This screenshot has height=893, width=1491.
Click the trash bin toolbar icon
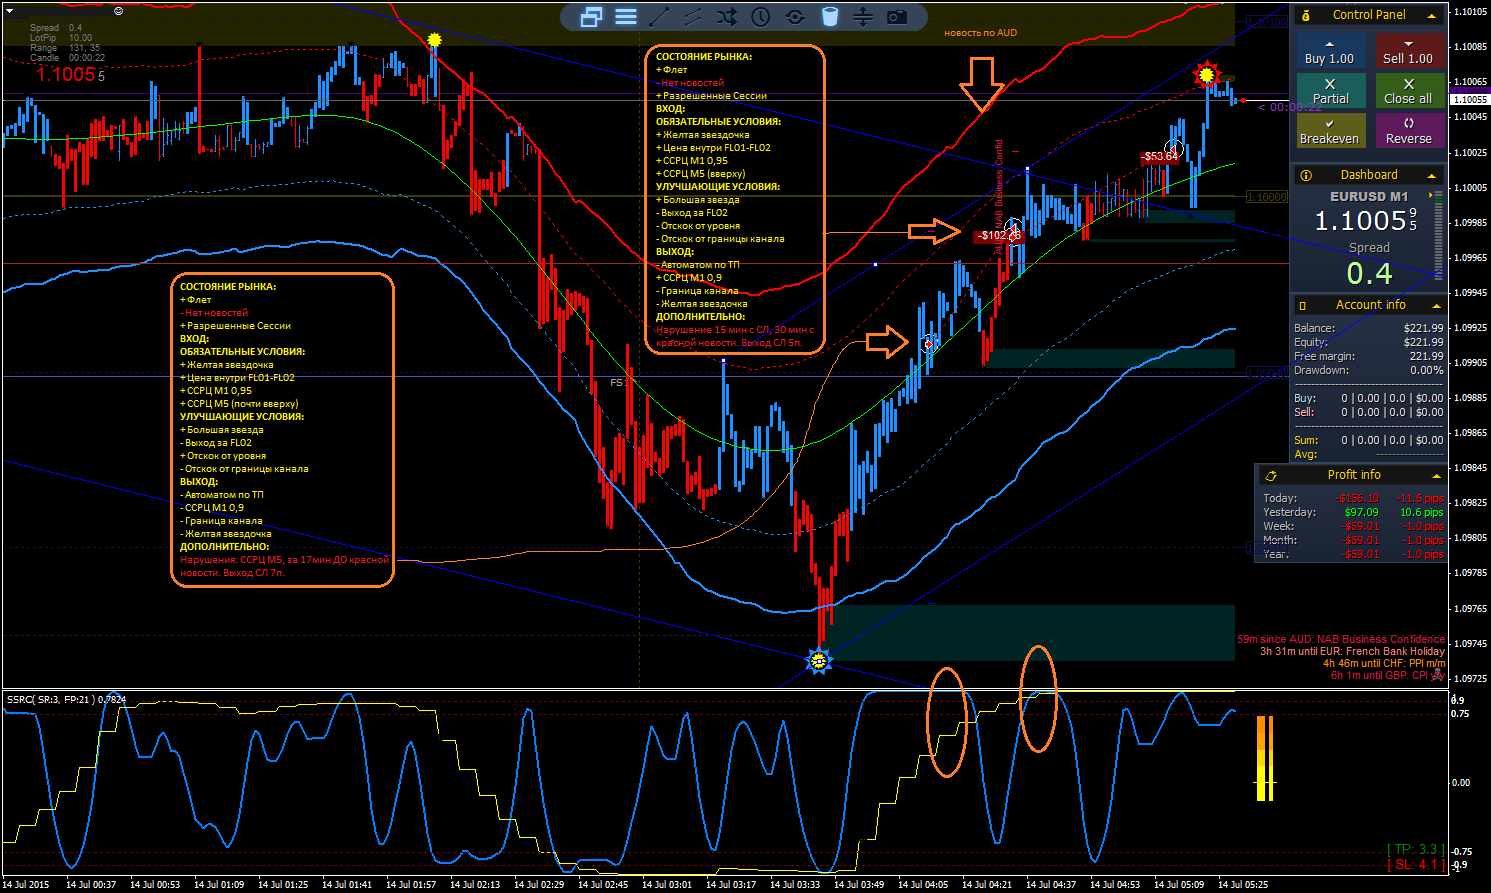(x=829, y=17)
